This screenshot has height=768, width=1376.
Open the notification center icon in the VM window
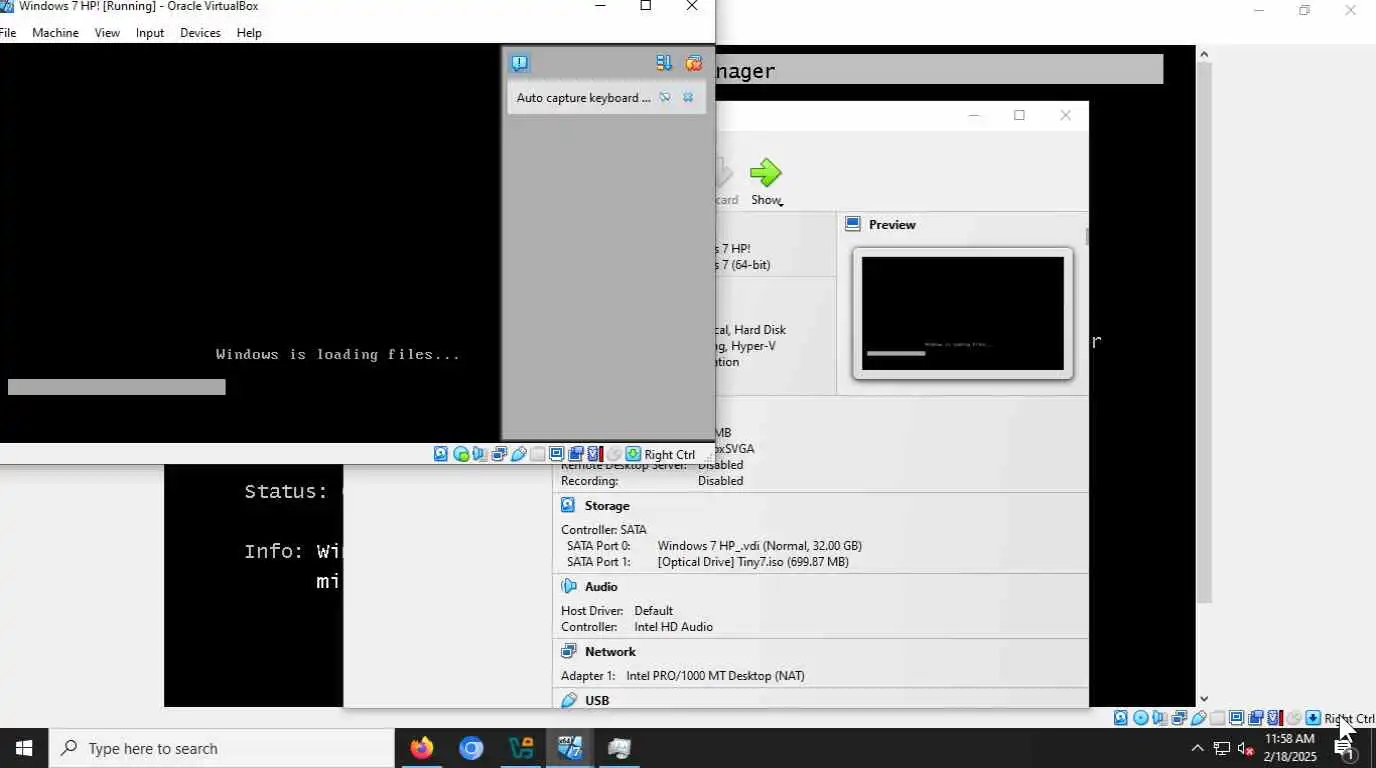click(519, 63)
